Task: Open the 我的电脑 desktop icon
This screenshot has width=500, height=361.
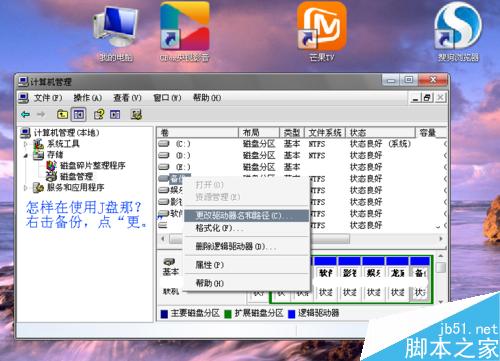Action: tap(116, 33)
